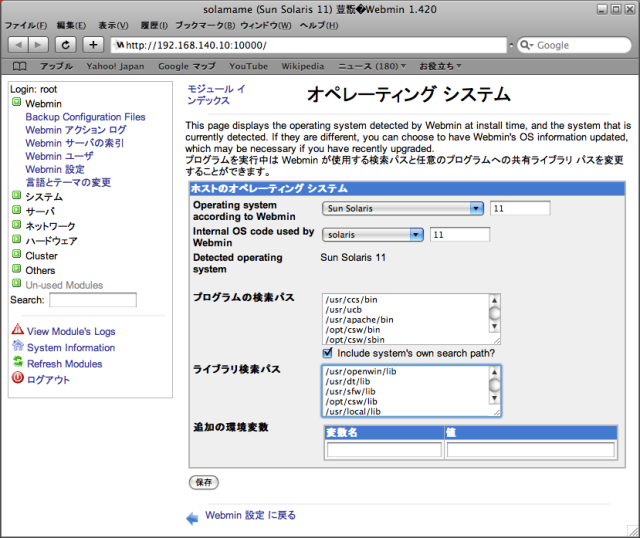
Task: Open the 編集(E) menu
Action: pos(71,25)
